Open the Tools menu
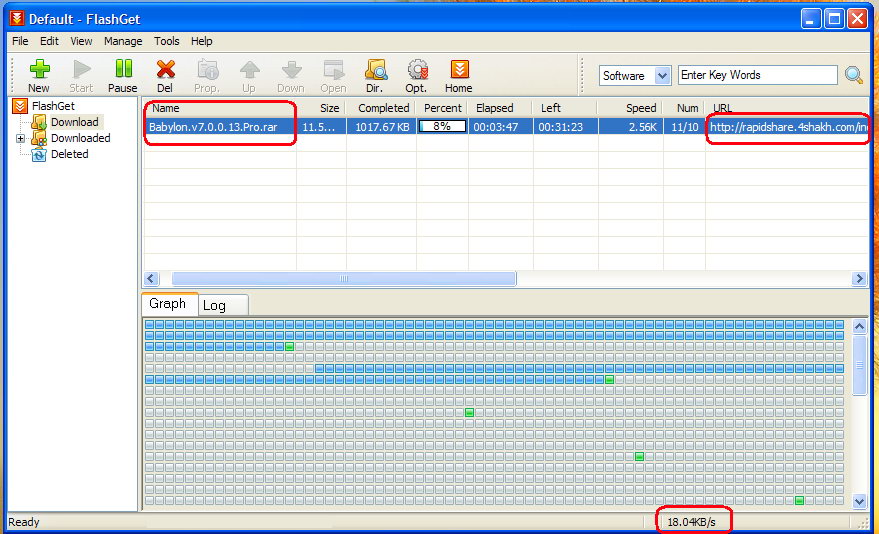The width and height of the screenshot is (879, 534). click(x=166, y=41)
